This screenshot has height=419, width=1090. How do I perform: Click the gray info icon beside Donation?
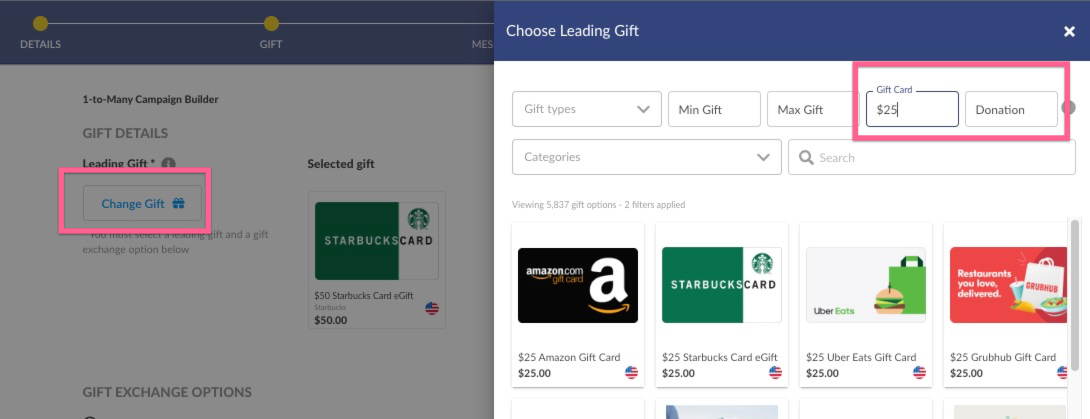(x=1068, y=108)
